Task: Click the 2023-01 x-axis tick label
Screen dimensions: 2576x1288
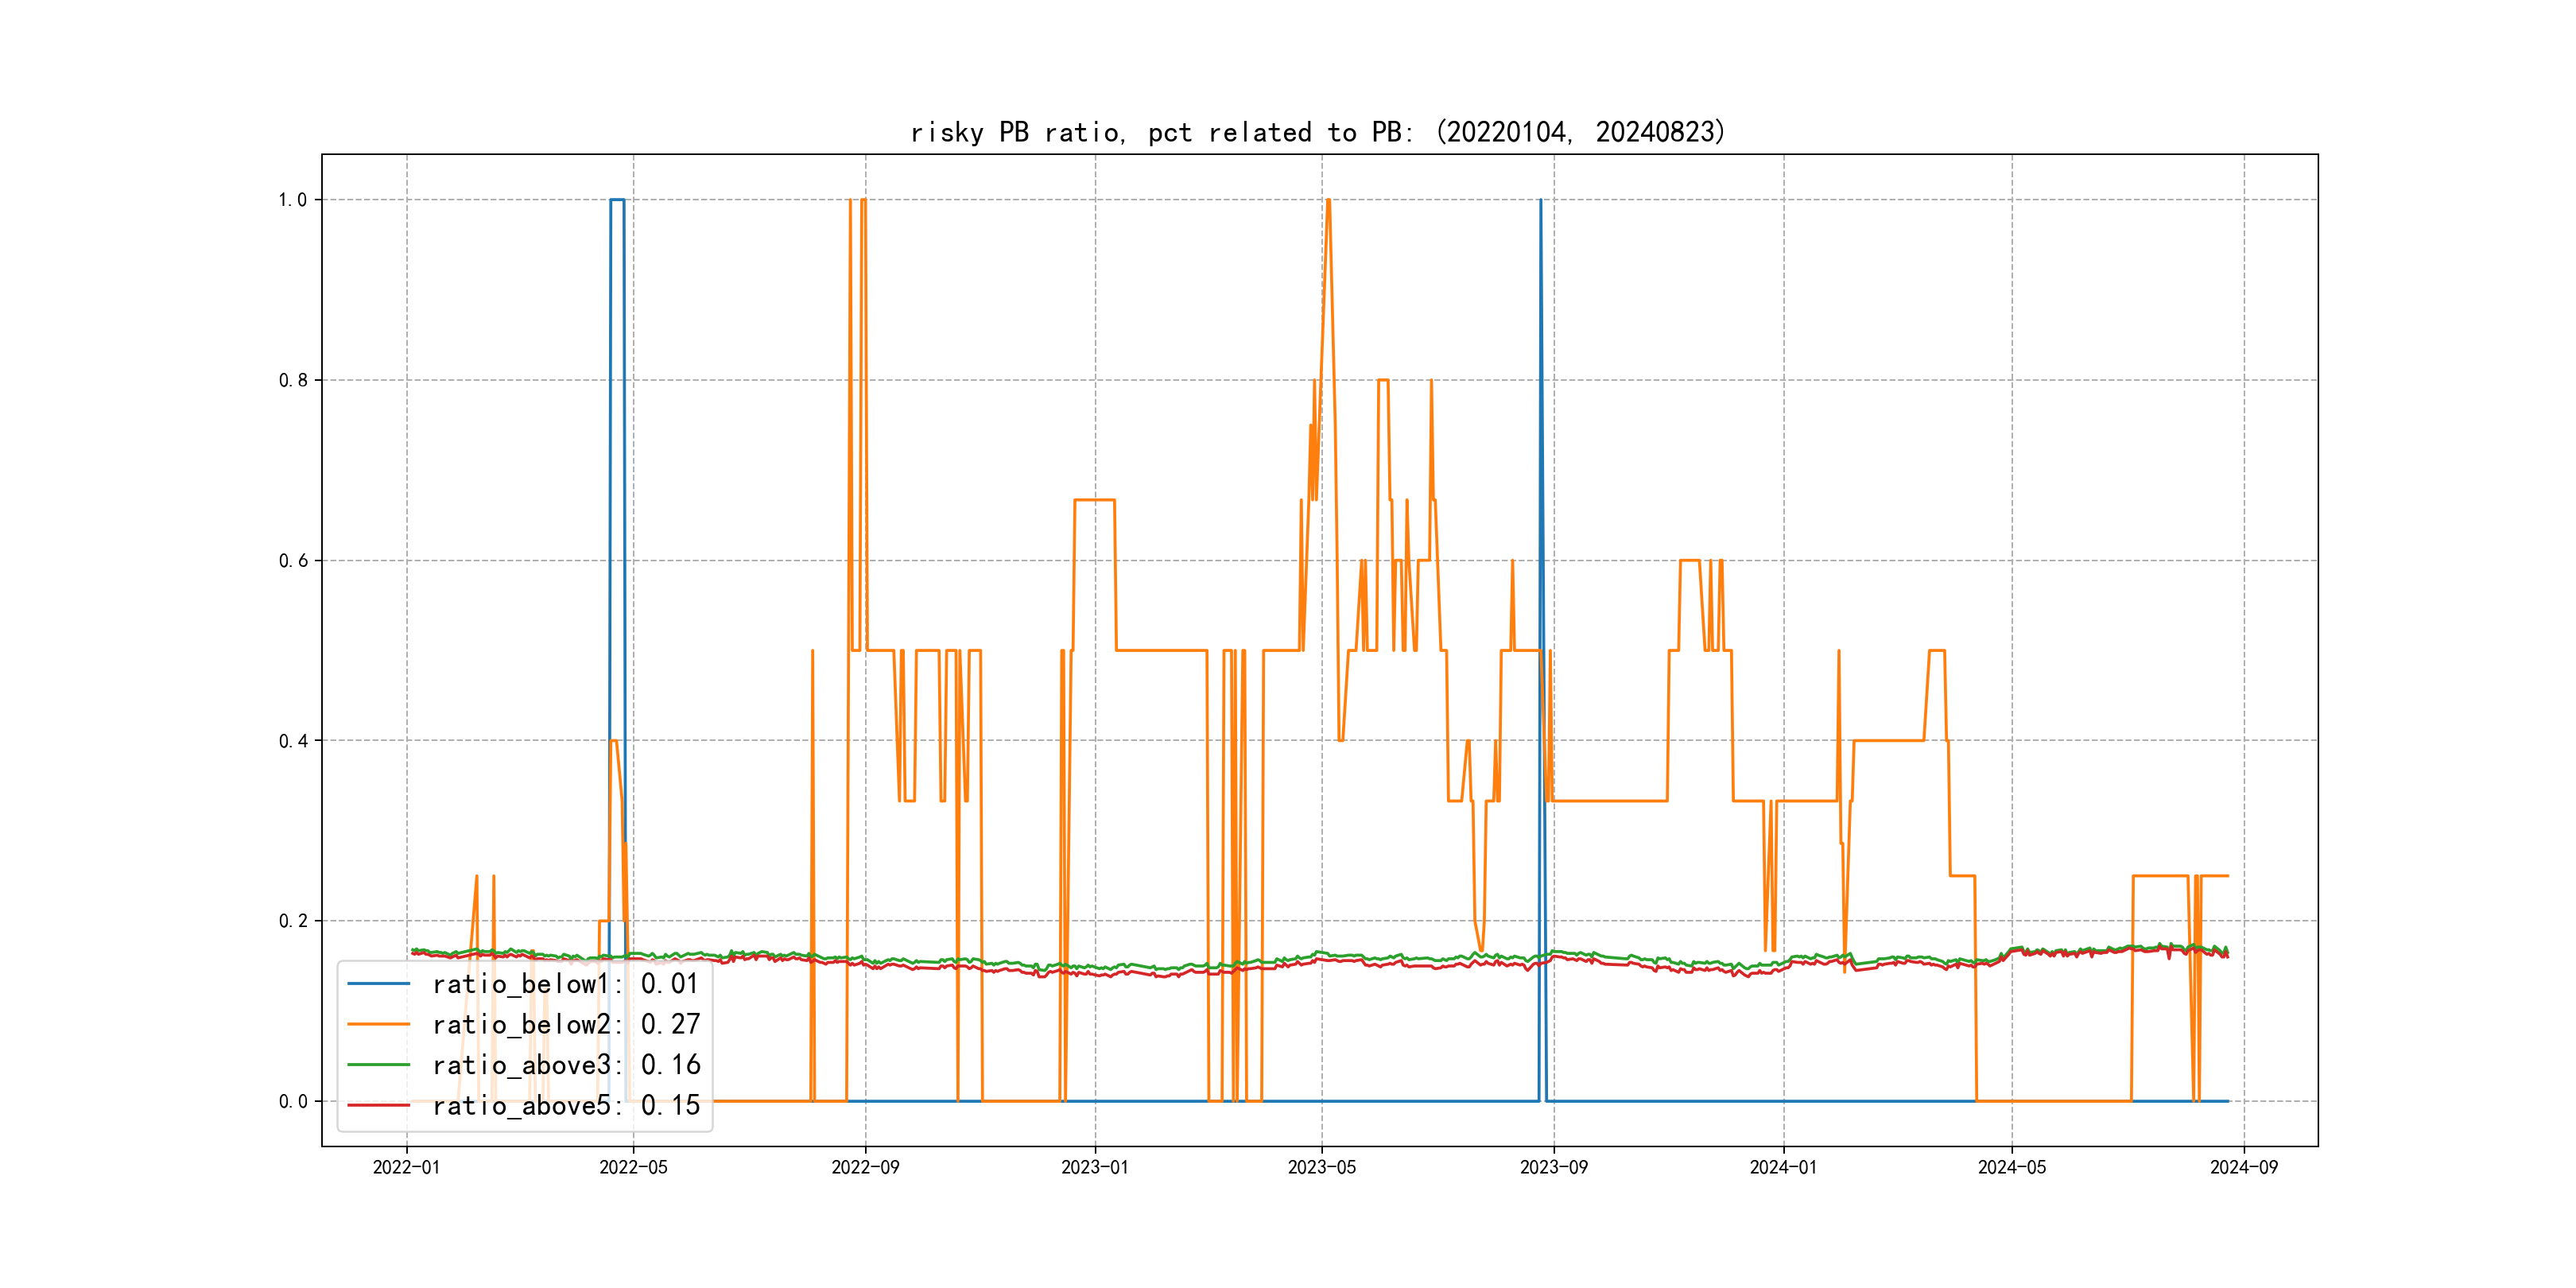Action: (x=1094, y=1167)
